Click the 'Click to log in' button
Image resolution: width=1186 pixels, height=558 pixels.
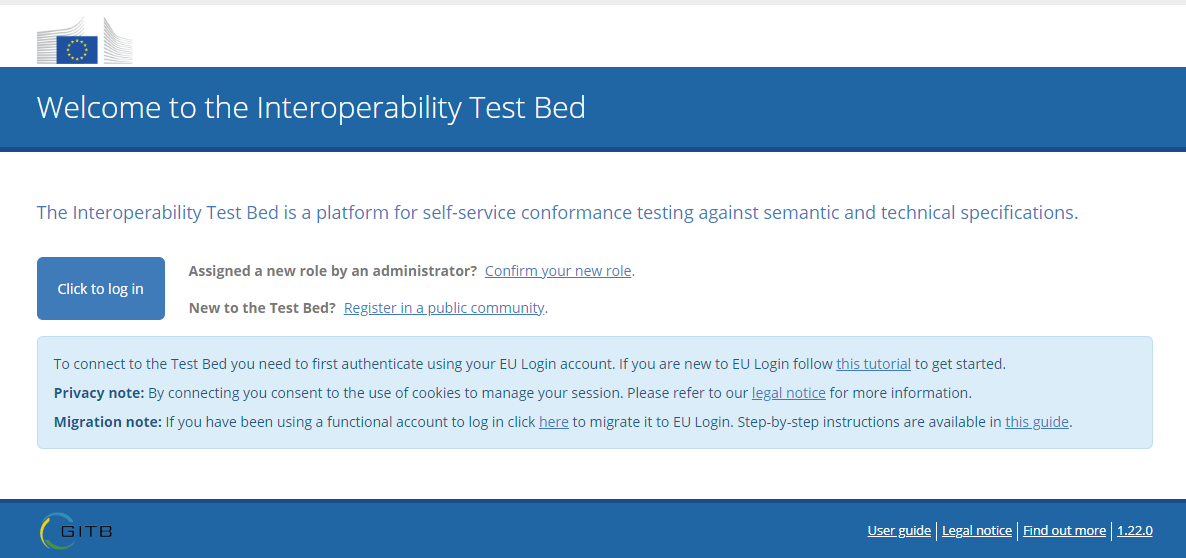point(101,289)
